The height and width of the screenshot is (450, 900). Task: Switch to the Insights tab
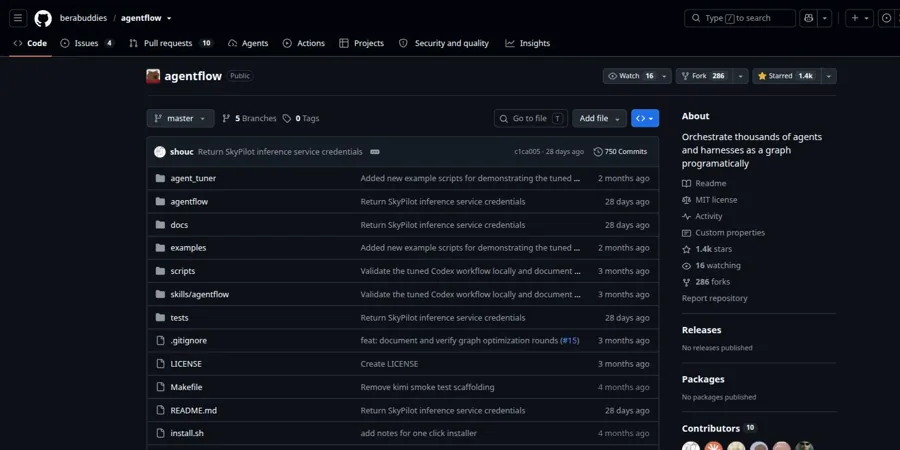(x=527, y=43)
